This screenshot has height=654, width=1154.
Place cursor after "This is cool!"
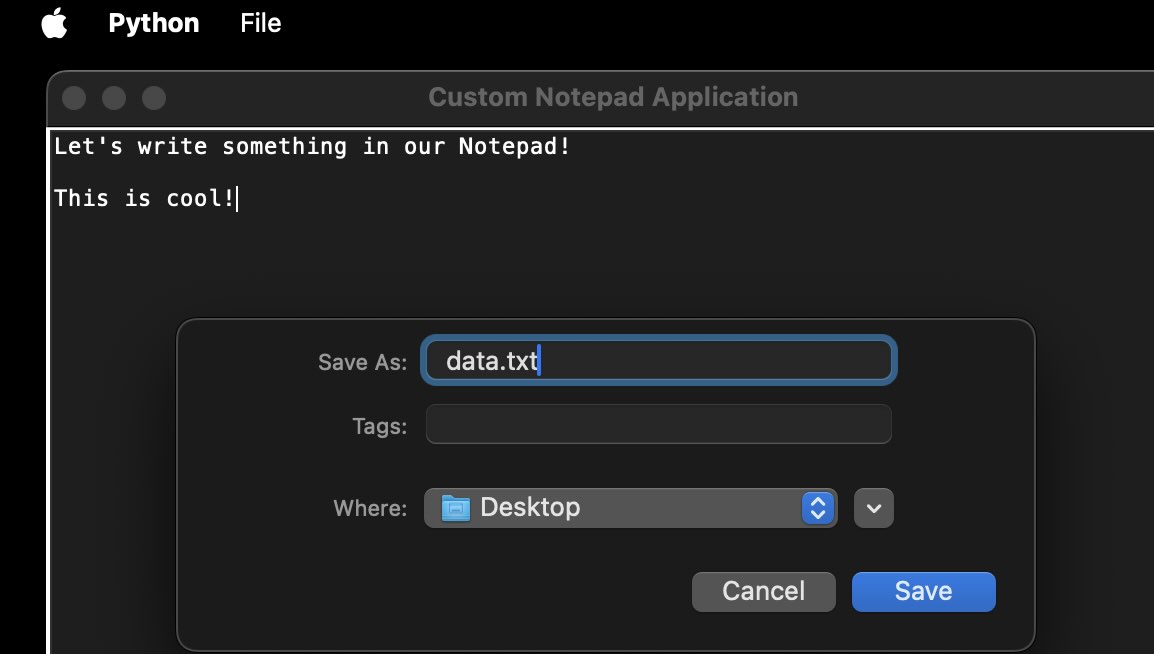(237, 199)
